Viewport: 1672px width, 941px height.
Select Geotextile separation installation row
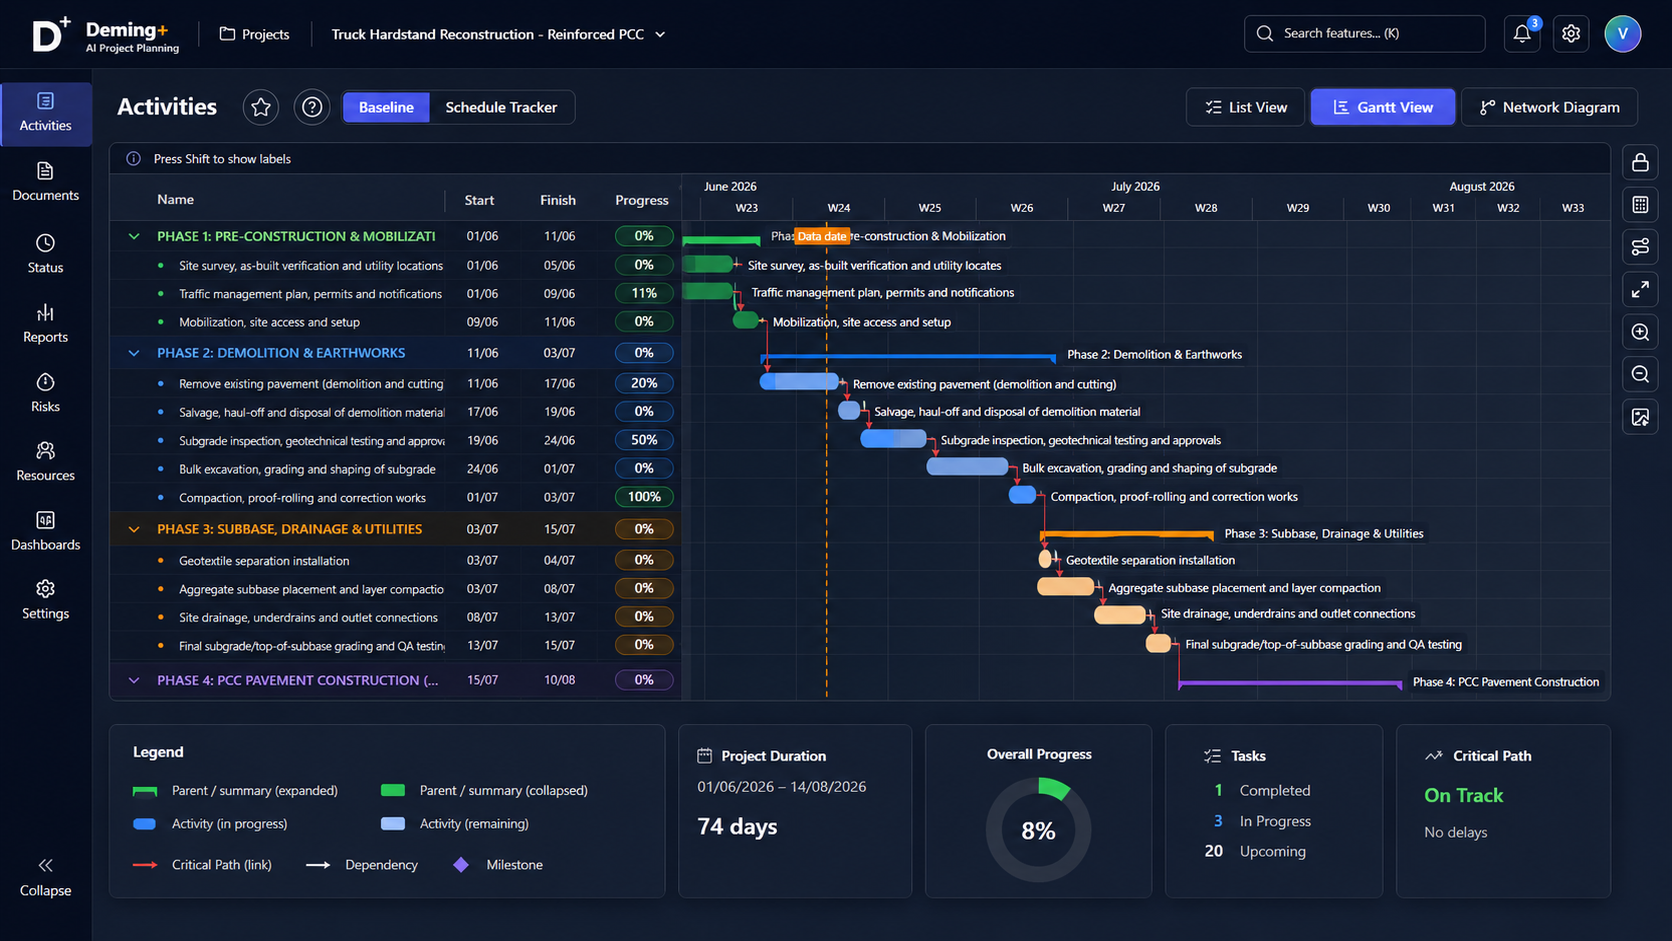[395, 561]
